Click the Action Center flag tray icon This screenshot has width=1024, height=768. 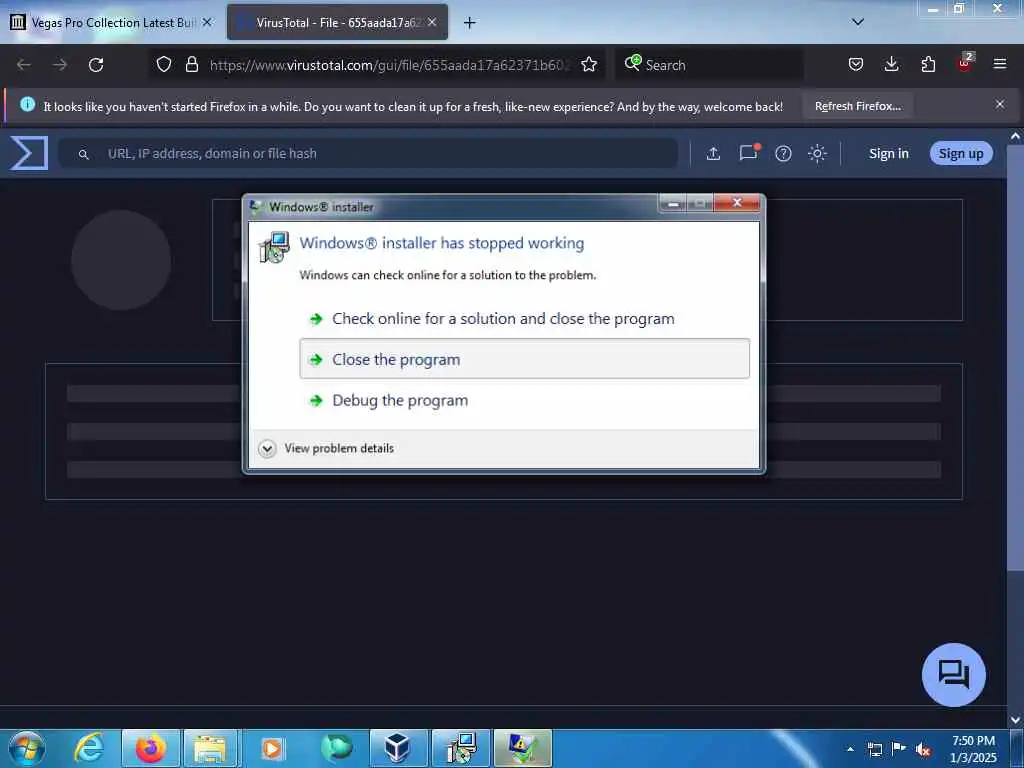[x=899, y=748]
